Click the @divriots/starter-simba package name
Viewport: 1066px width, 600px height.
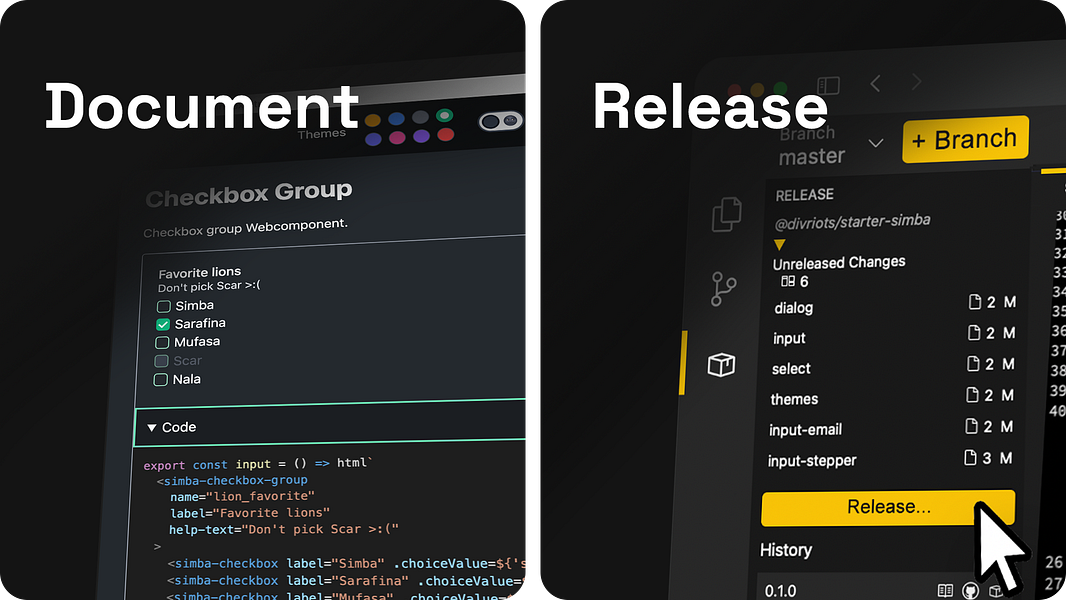tap(853, 222)
